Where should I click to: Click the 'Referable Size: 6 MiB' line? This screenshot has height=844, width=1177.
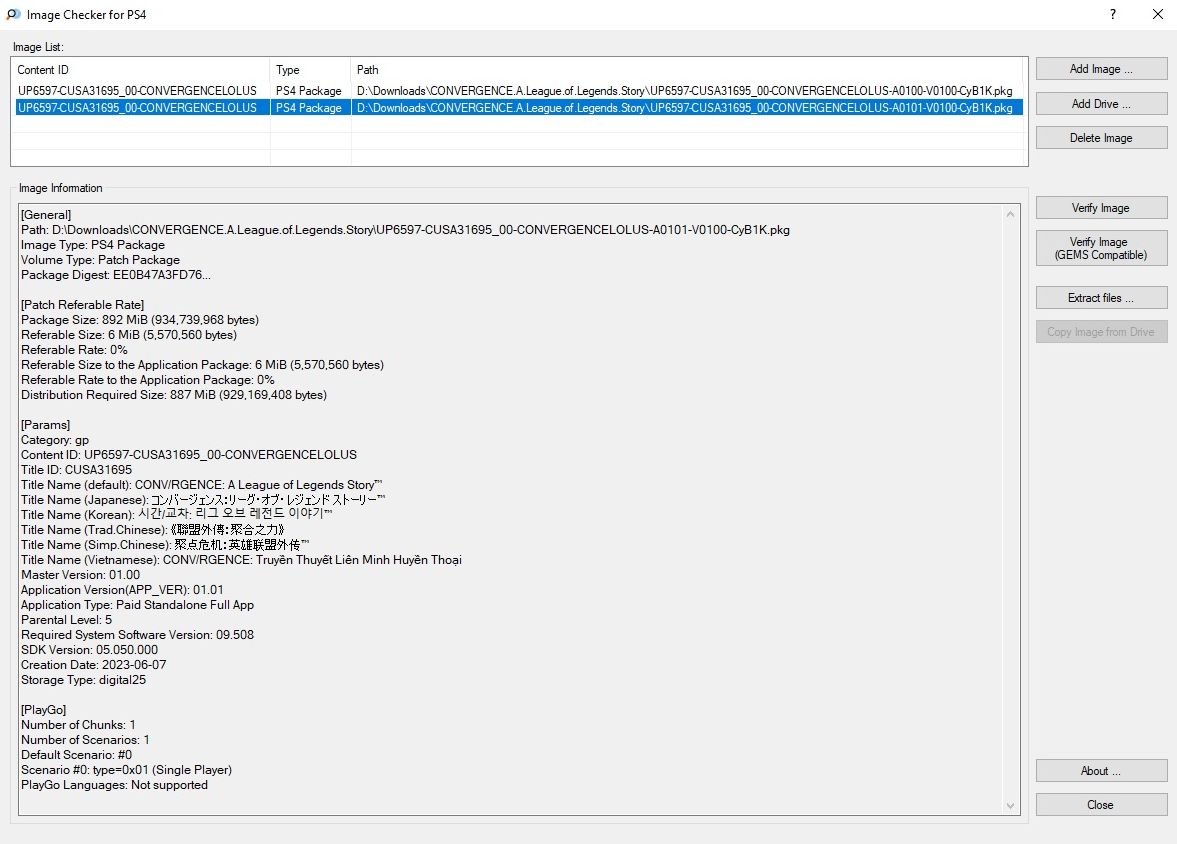click(129, 335)
